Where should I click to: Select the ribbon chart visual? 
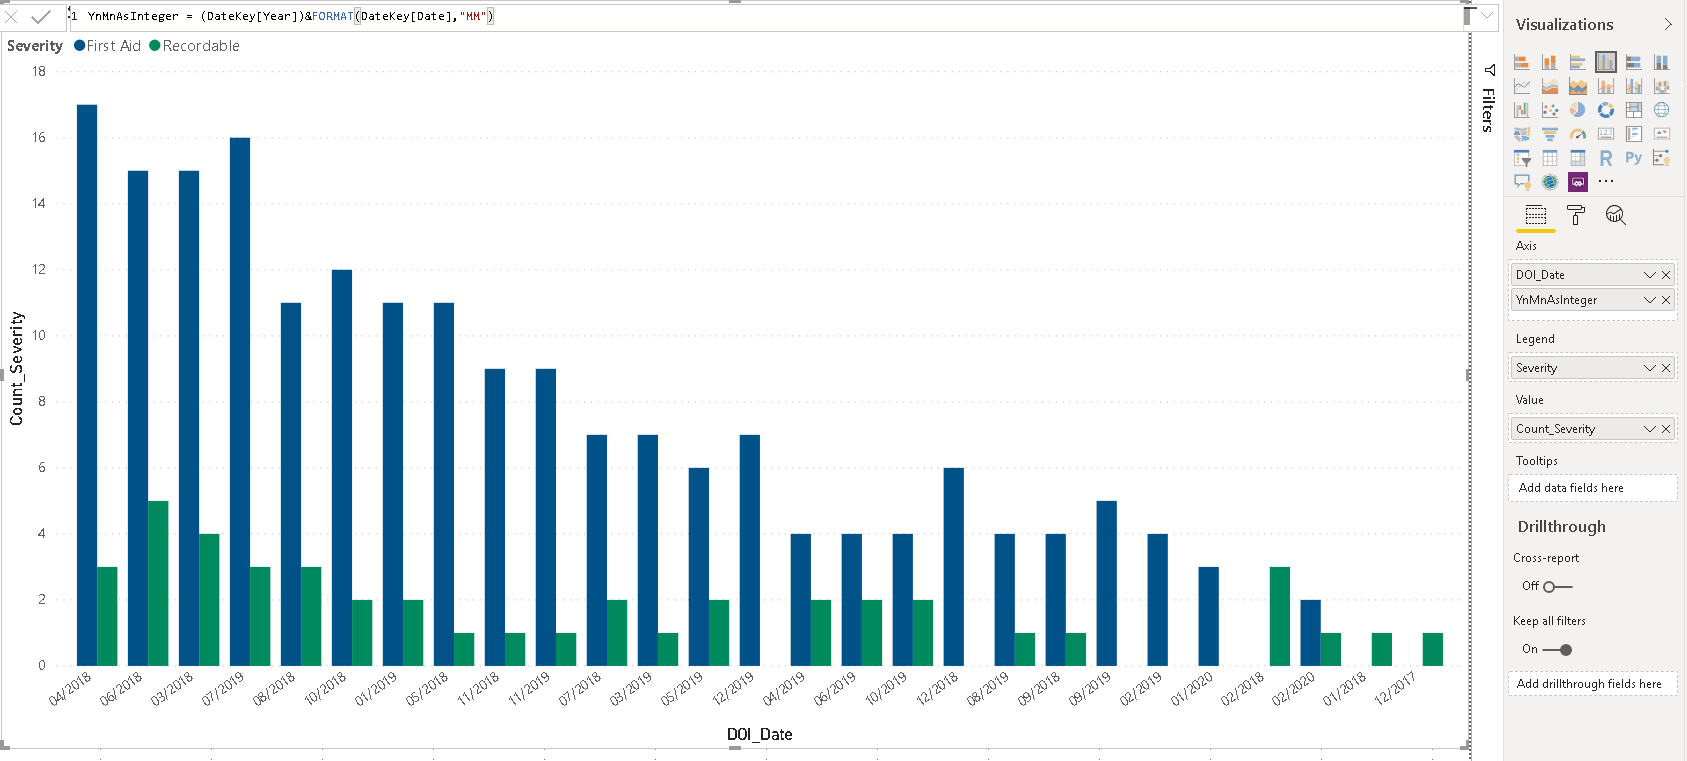(x=1662, y=86)
